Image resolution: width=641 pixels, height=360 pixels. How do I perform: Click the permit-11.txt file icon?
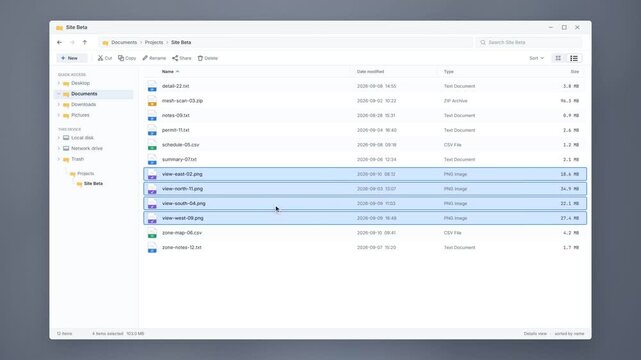(x=152, y=130)
